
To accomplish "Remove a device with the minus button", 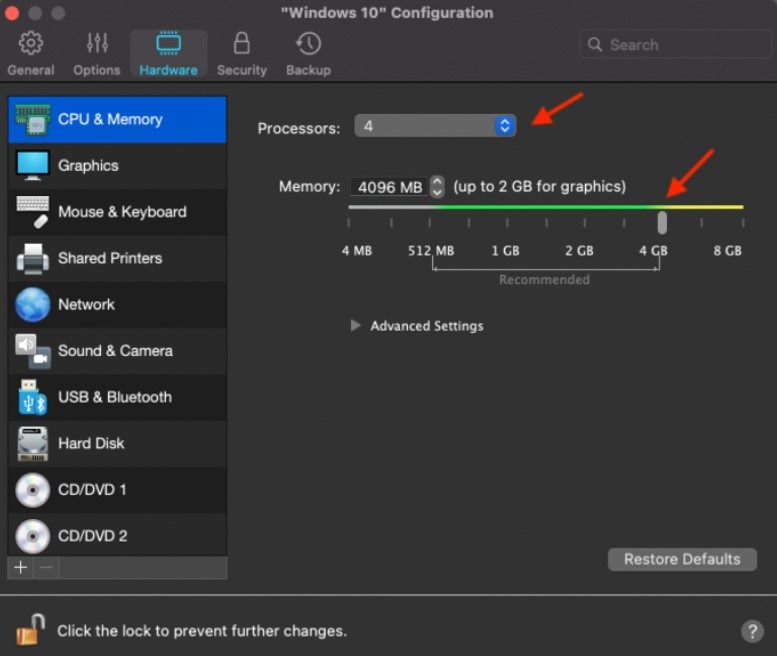I will (46, 567).
